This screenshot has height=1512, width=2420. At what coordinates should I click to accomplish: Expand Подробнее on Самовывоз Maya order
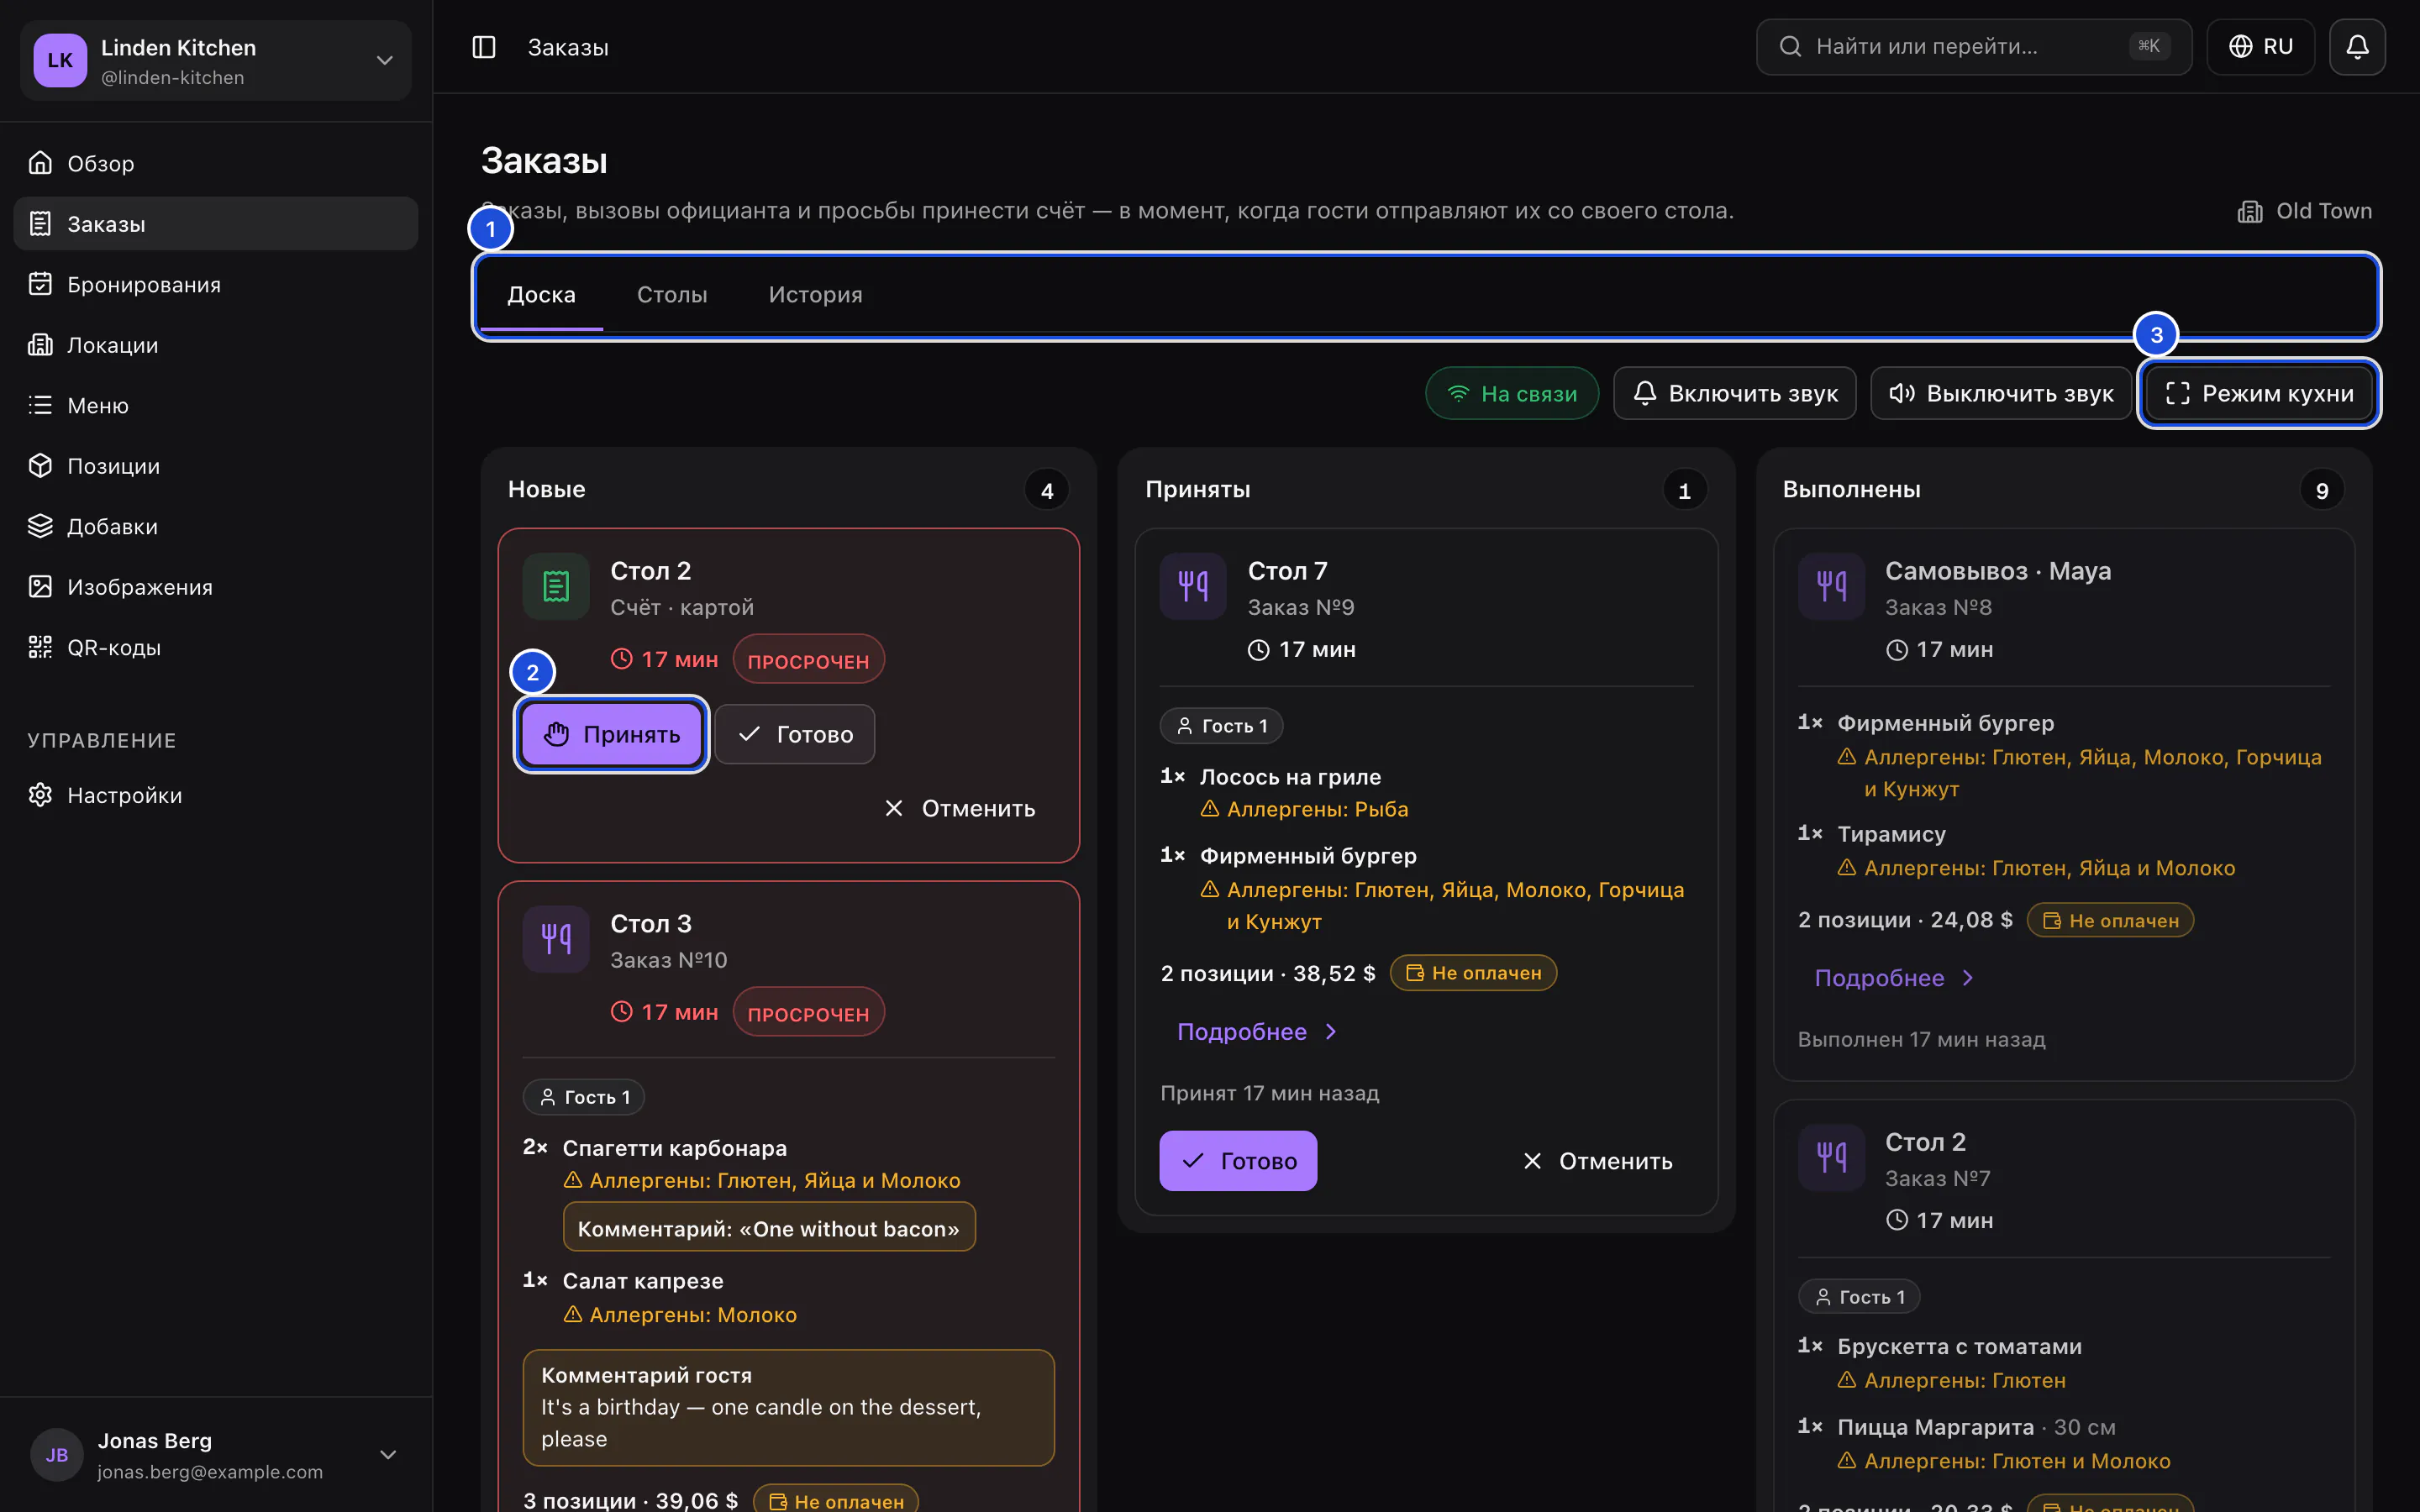click(1895, 977)
